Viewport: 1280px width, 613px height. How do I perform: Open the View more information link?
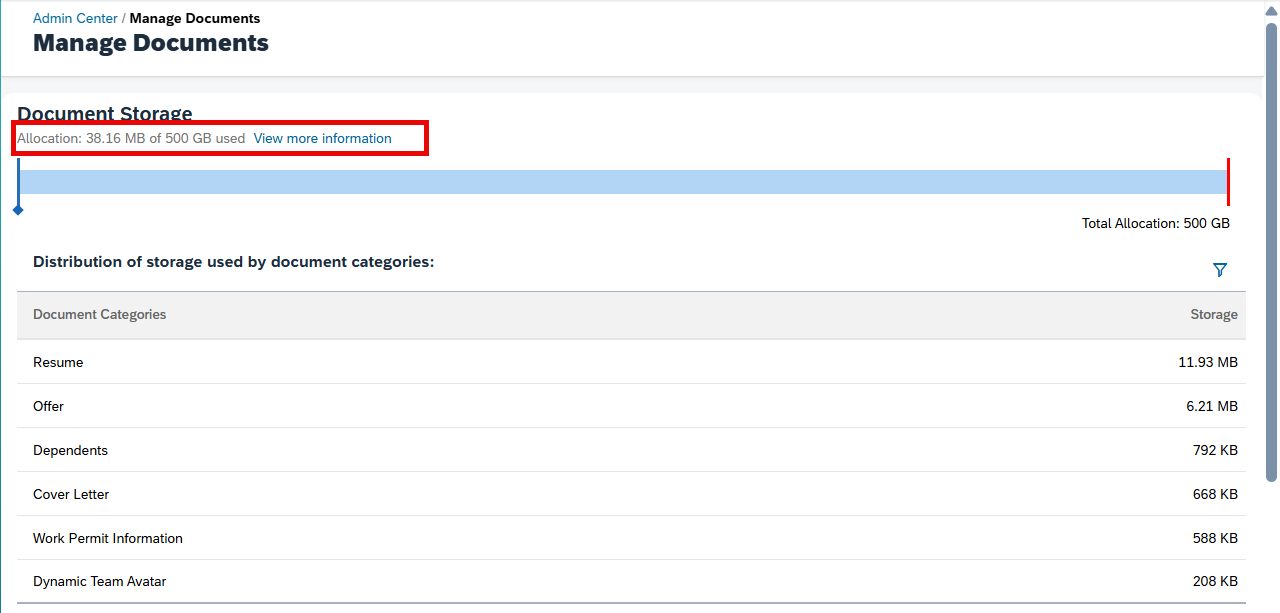[x=322, y=138]
